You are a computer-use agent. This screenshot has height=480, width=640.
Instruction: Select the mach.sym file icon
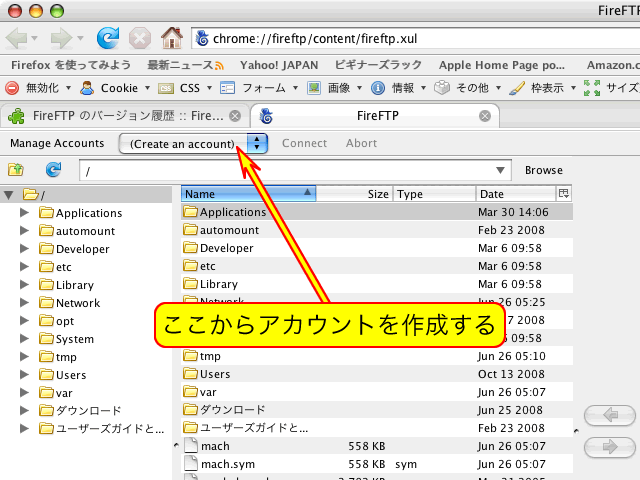click(x=191, y=464)
